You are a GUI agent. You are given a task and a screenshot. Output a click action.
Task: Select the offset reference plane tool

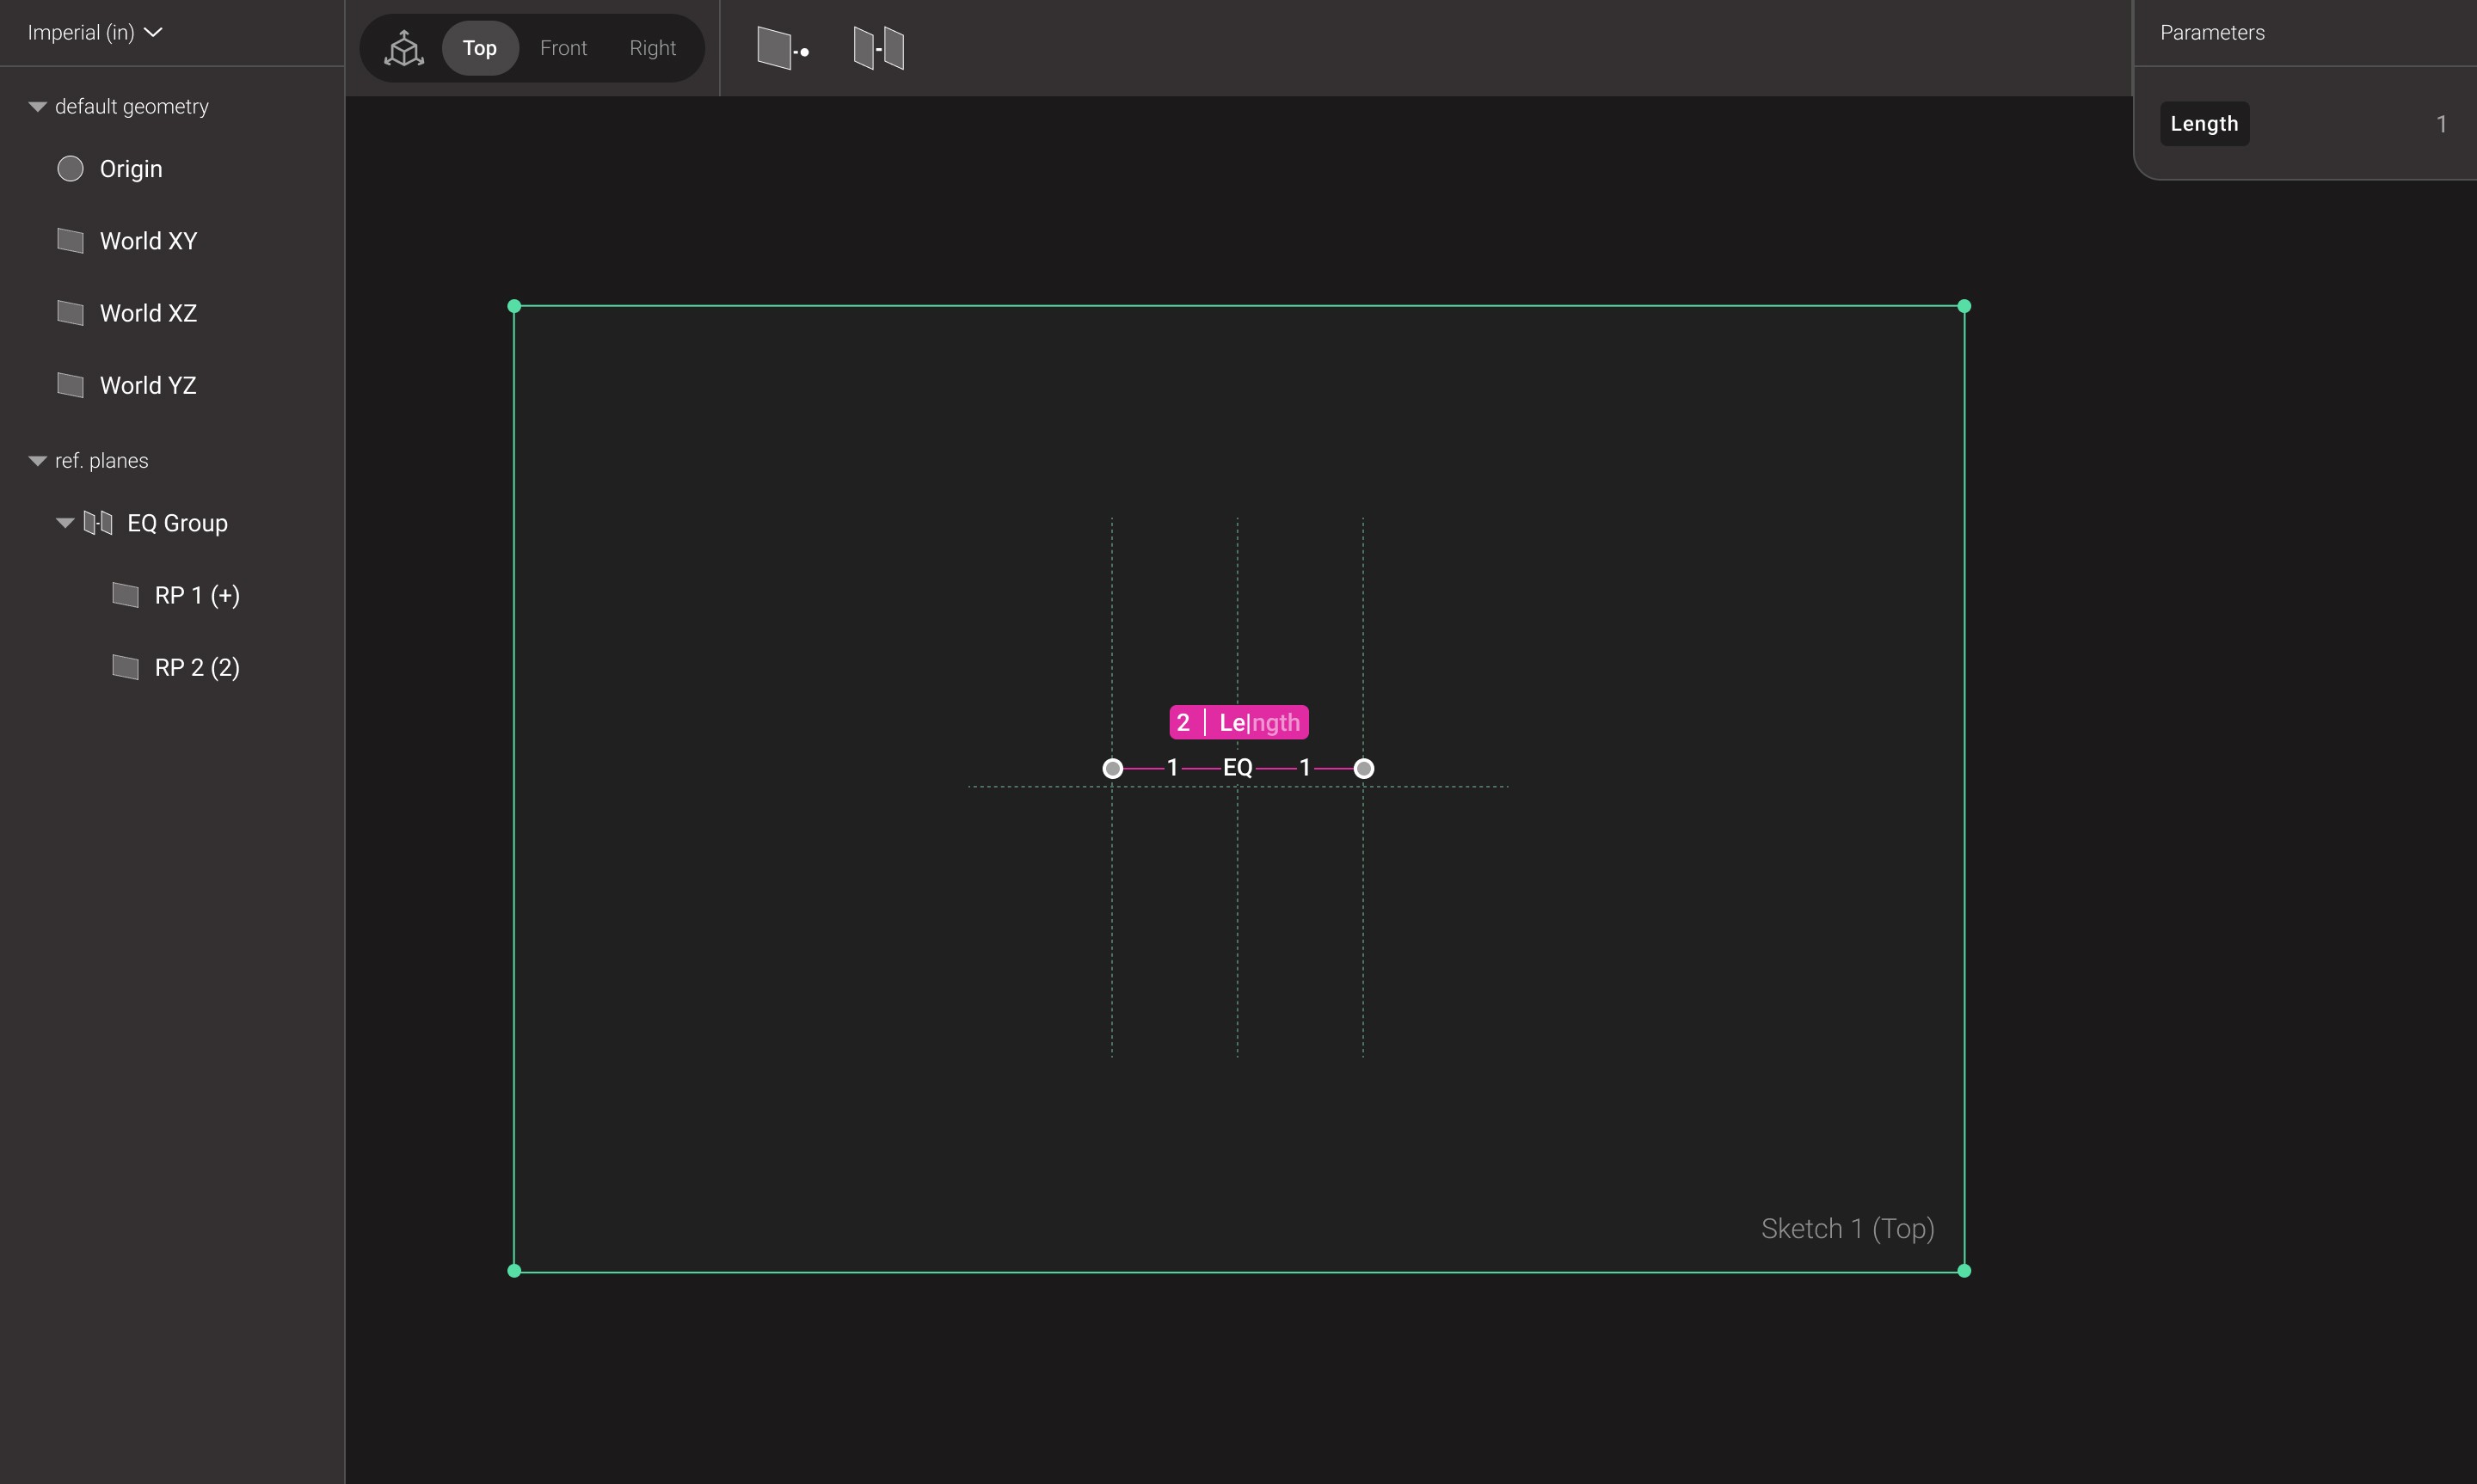[x=781, y=47]
